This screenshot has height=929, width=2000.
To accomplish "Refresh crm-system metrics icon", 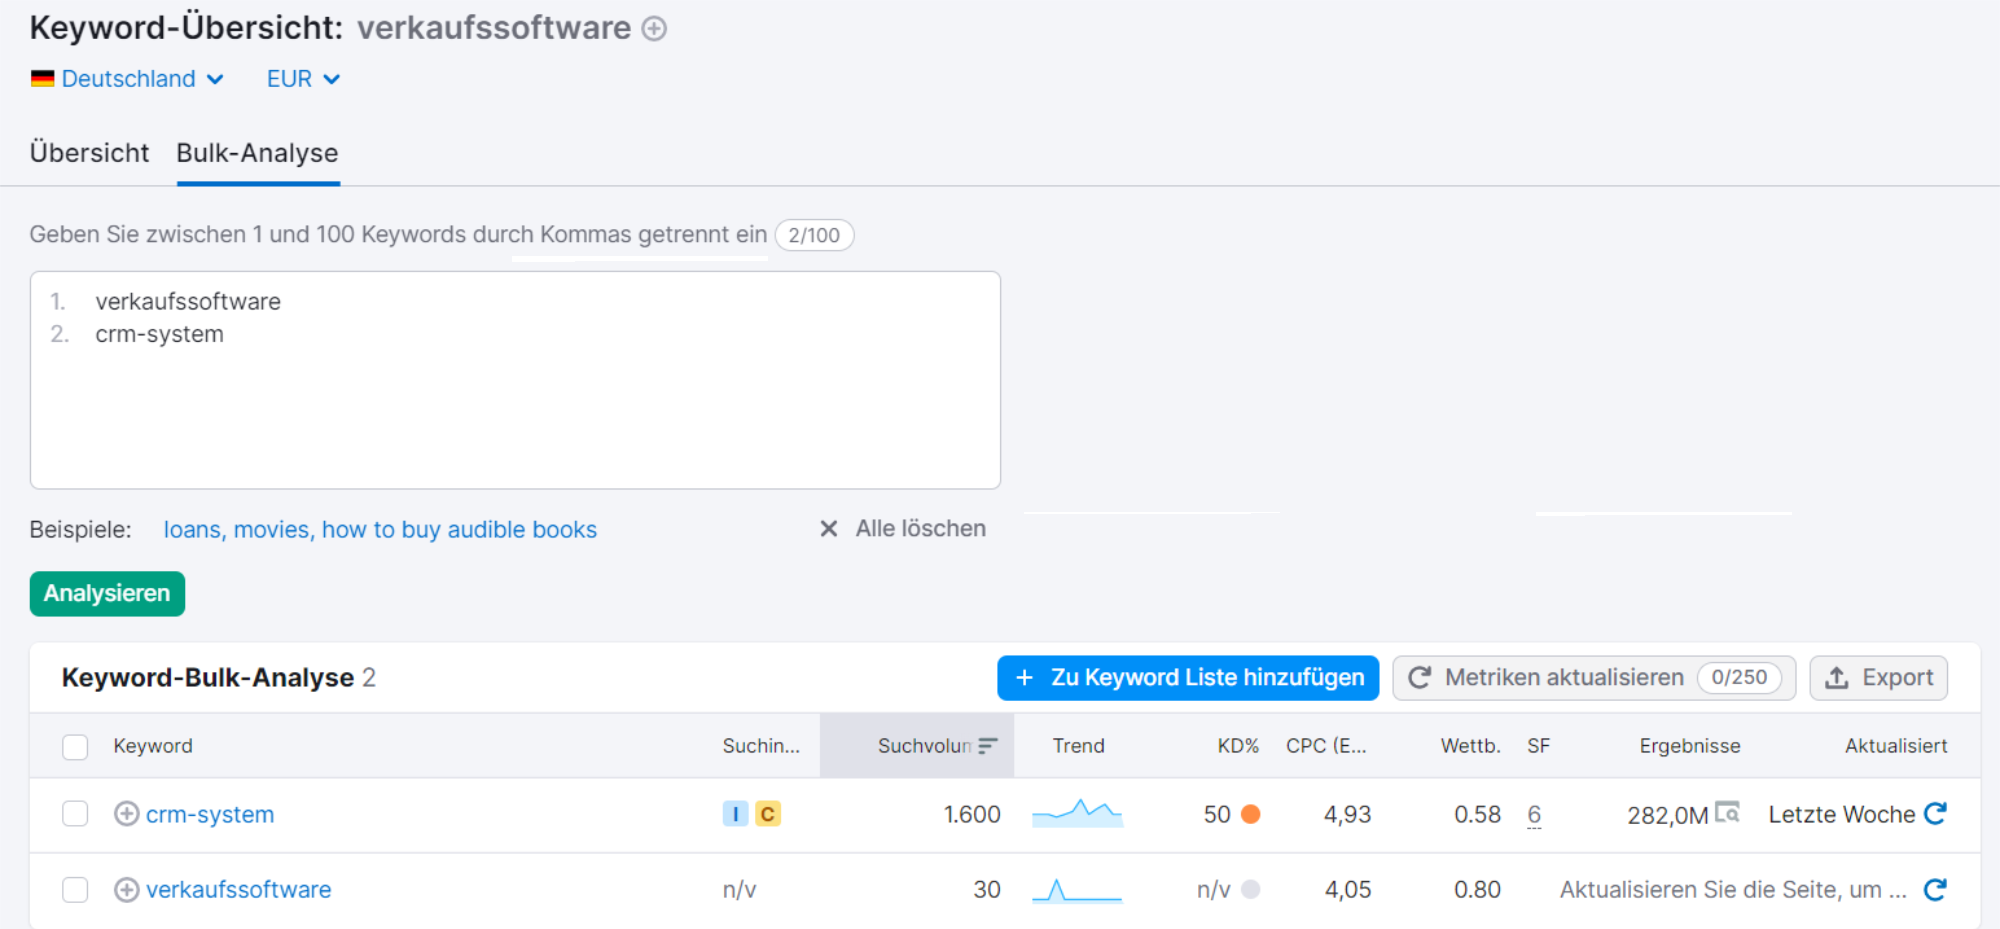I will (x=1935, y=813).
